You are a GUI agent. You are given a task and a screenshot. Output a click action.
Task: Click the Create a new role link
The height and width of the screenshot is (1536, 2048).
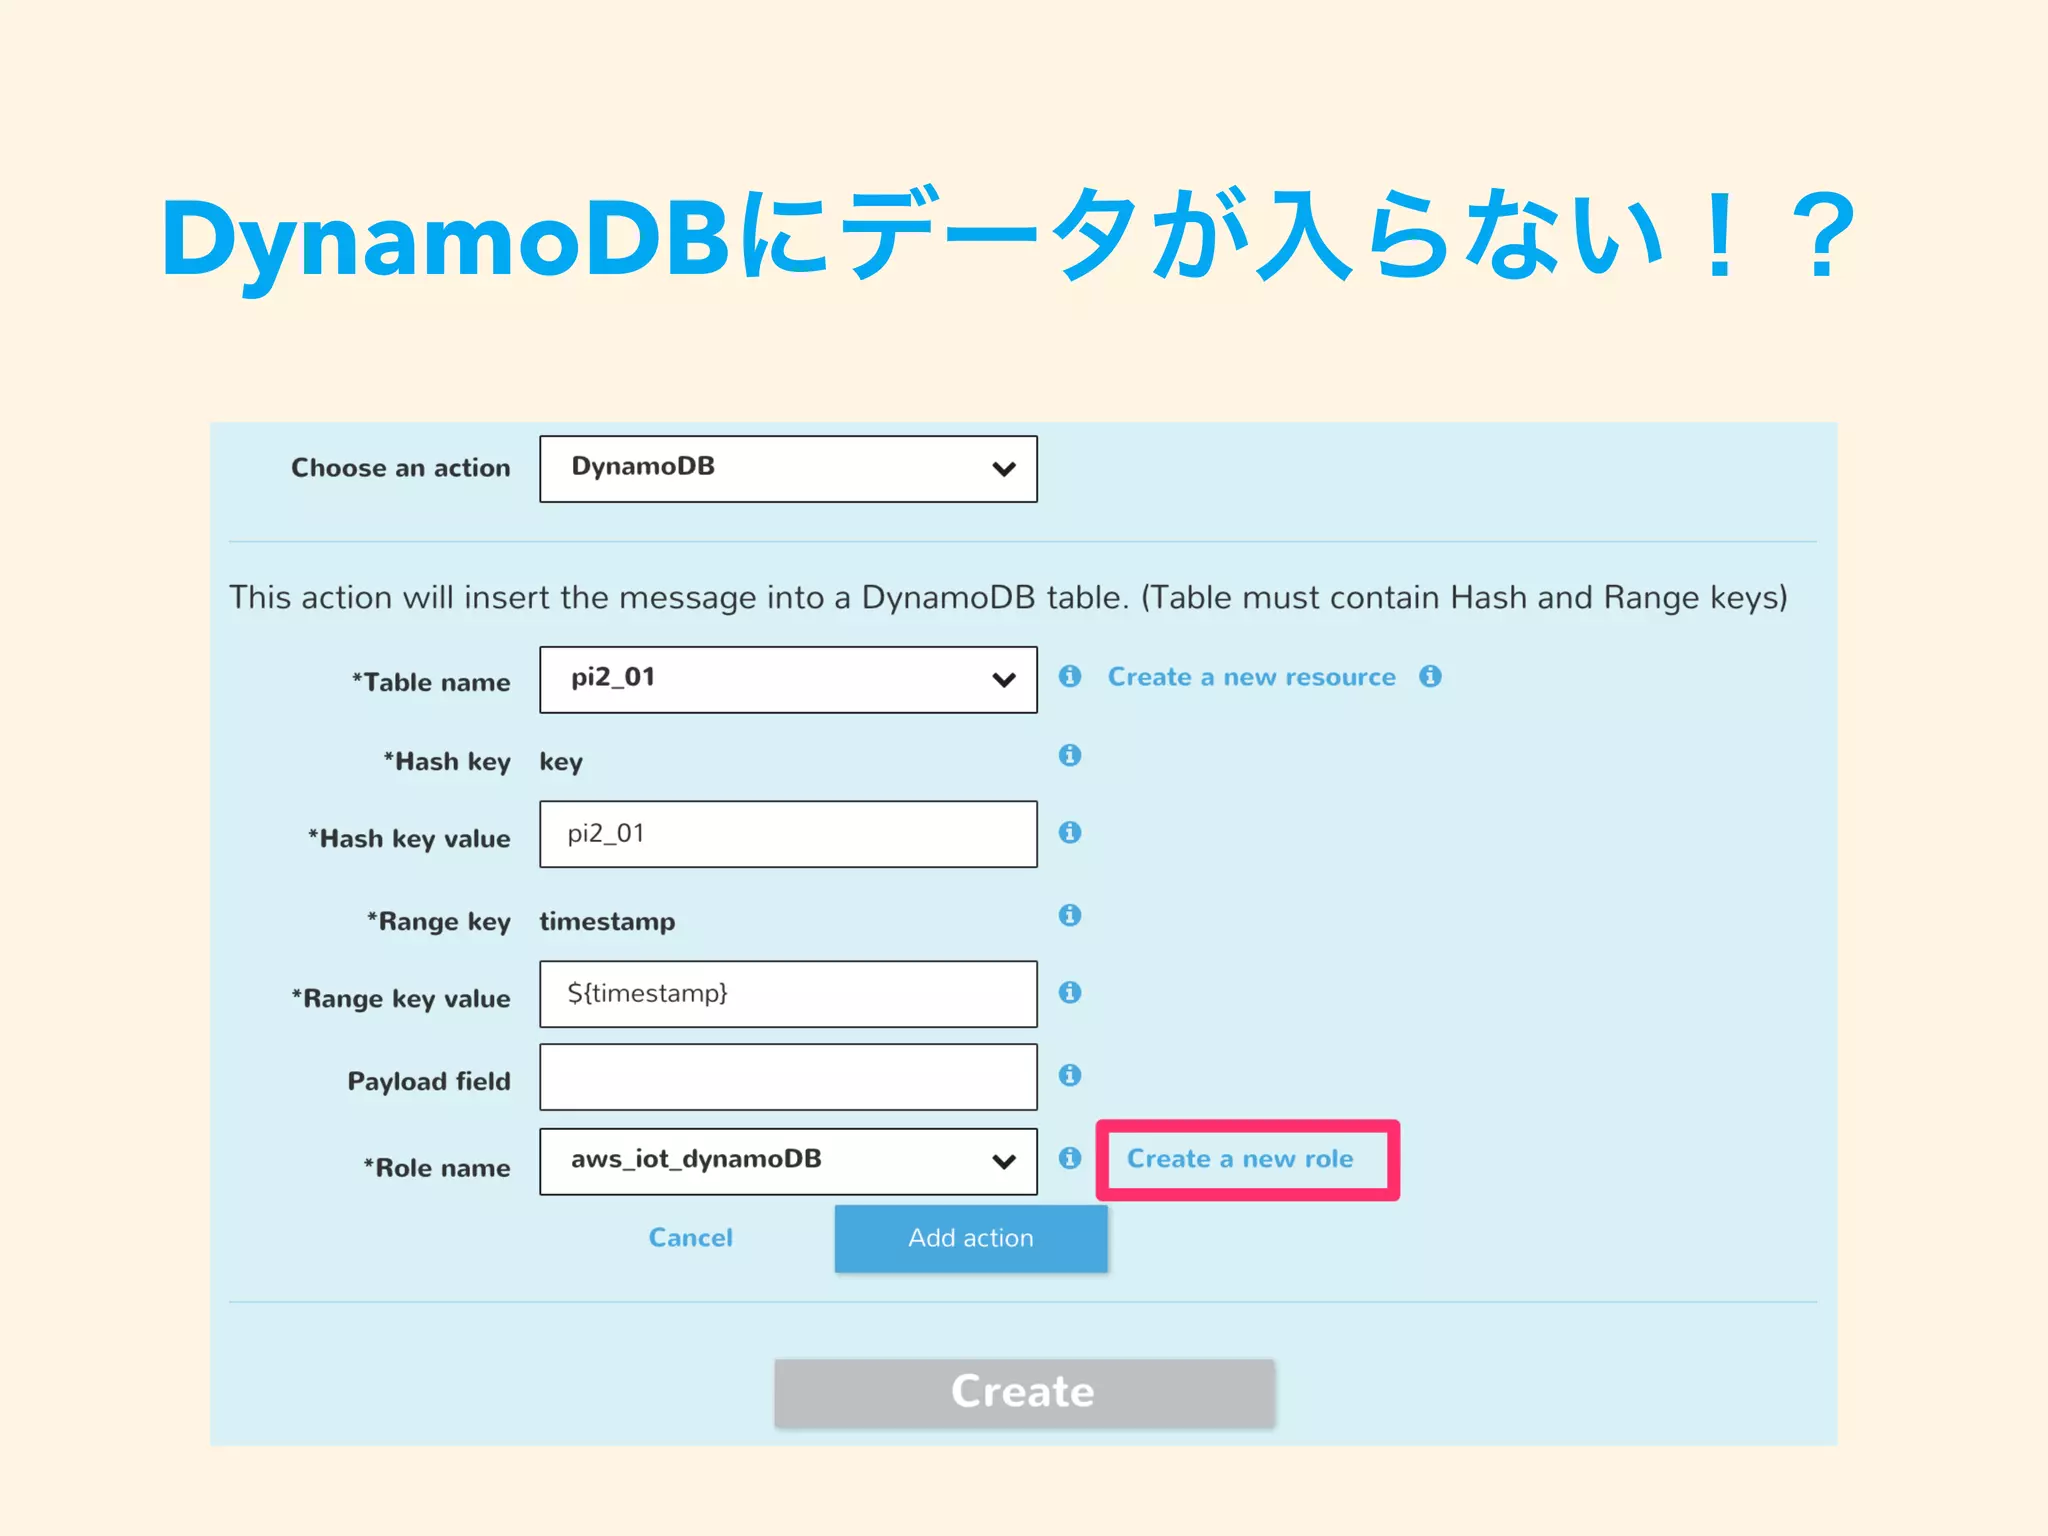point(1240,1159)
